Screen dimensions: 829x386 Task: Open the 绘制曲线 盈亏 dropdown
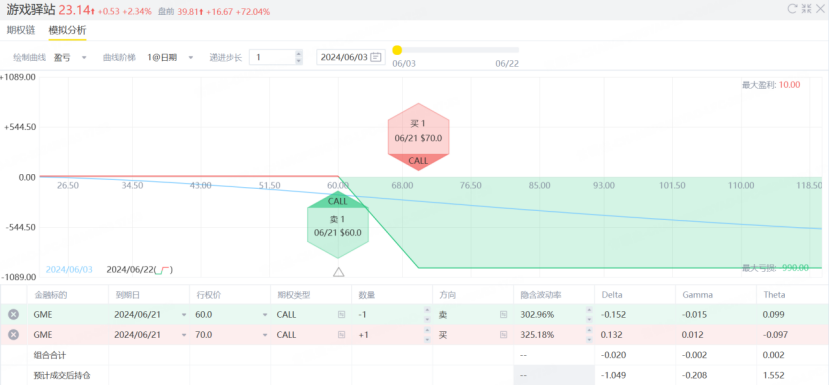pyautogui.click(x=71, y=57)
